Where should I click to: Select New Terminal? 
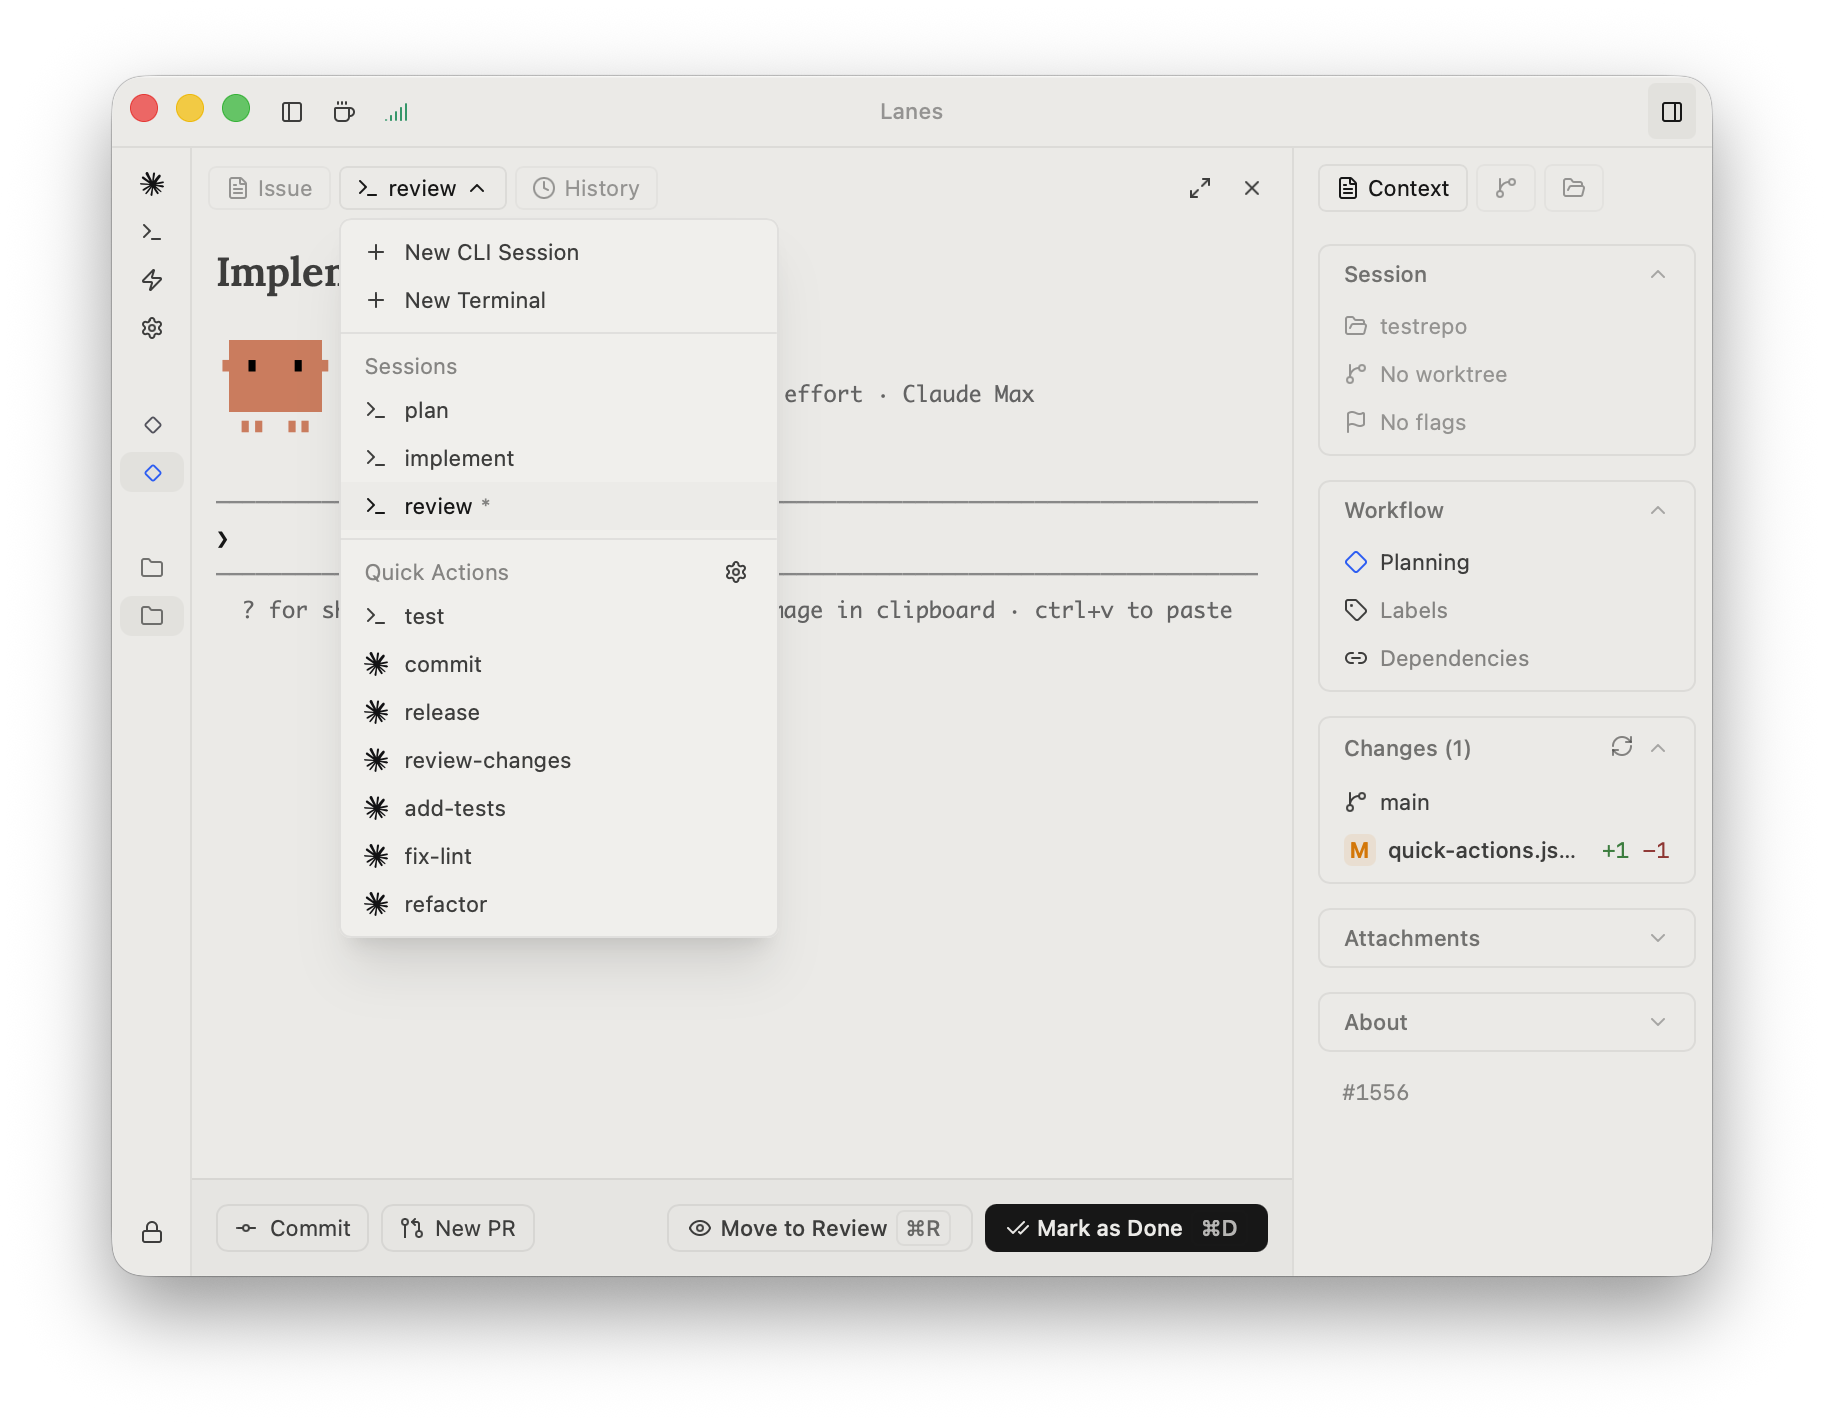click(x=558, y=300)
